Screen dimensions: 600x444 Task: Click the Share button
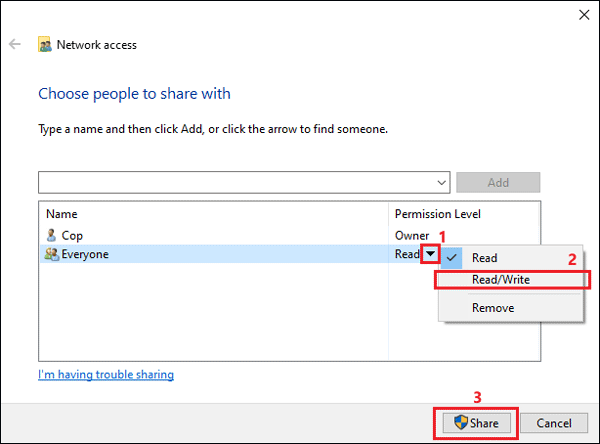(476, 423)
